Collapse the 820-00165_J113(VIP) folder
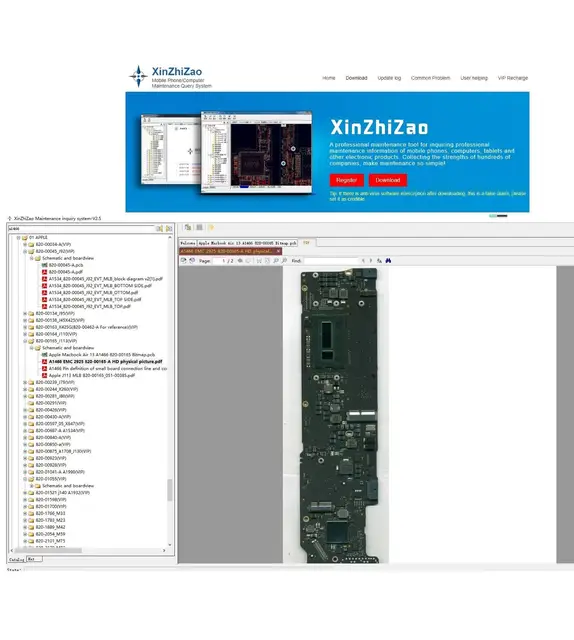 25,341
